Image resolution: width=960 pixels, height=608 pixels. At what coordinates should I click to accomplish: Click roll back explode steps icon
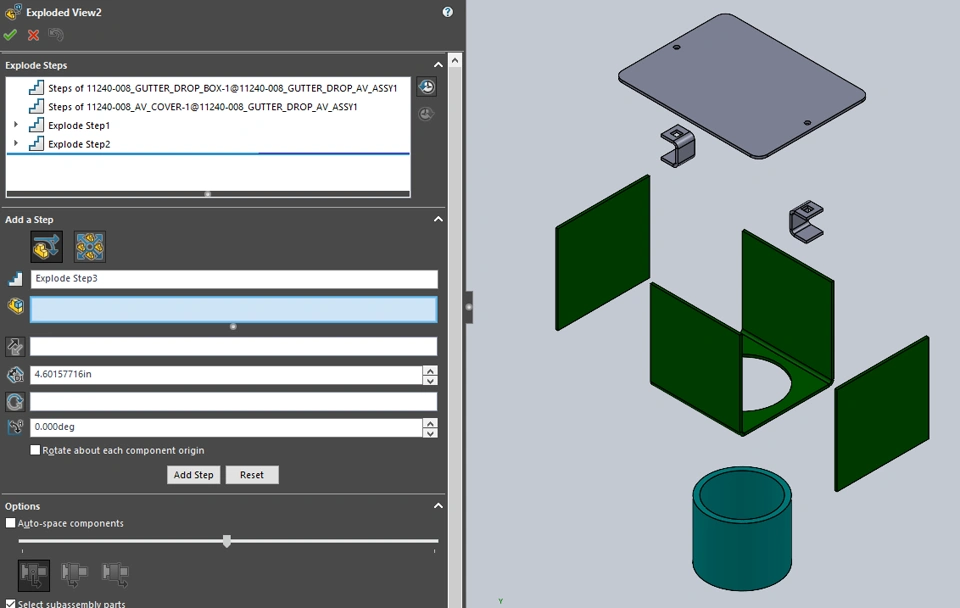[x=426, y=87]
